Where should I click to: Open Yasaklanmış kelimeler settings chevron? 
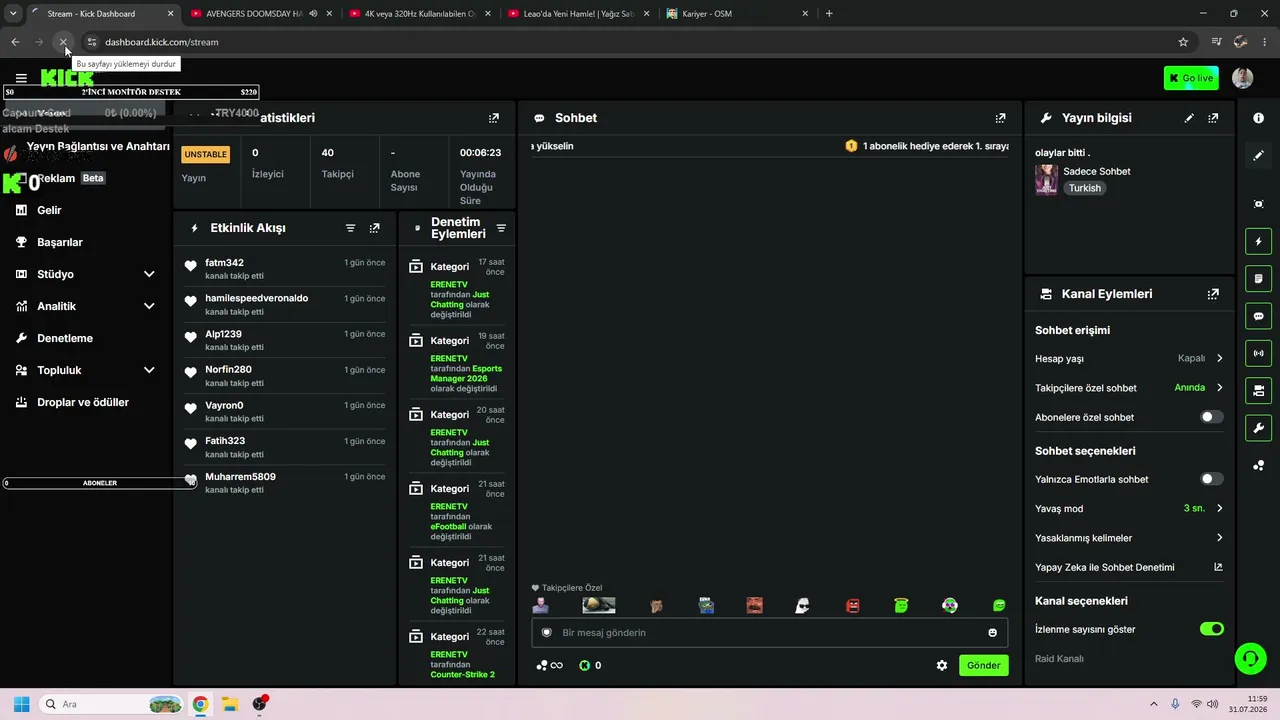point(1220,538)
